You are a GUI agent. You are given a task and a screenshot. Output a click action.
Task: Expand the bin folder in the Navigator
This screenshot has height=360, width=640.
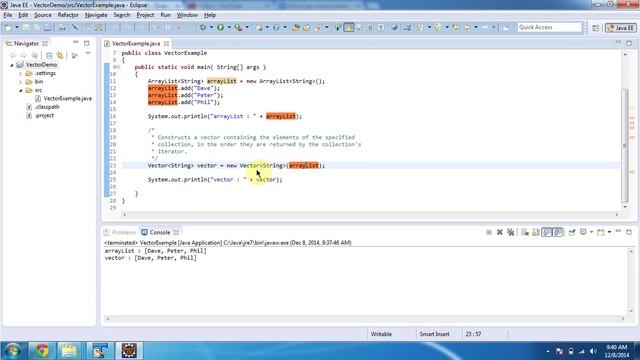(20, 82)
